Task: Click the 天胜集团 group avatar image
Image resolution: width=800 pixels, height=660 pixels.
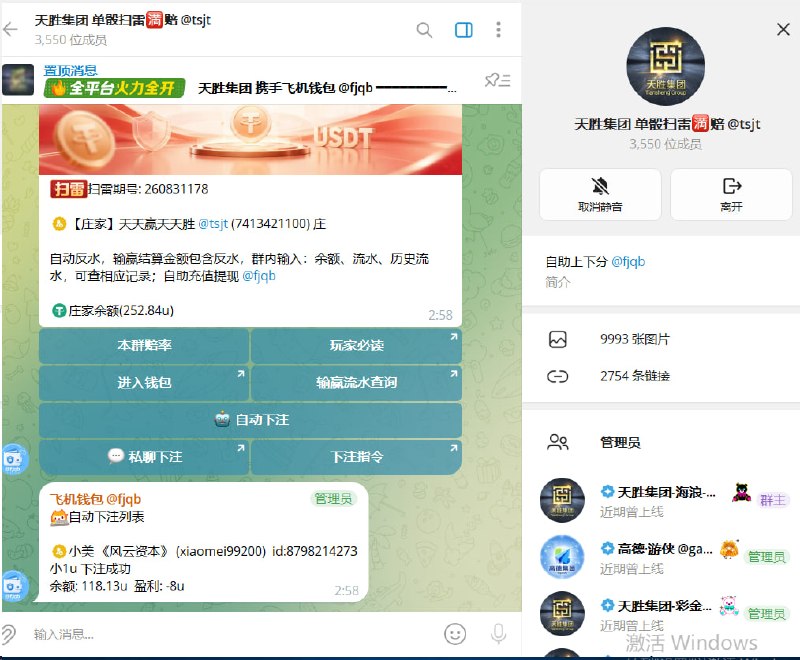Action: pyautogui.click(x=665, y=67)
